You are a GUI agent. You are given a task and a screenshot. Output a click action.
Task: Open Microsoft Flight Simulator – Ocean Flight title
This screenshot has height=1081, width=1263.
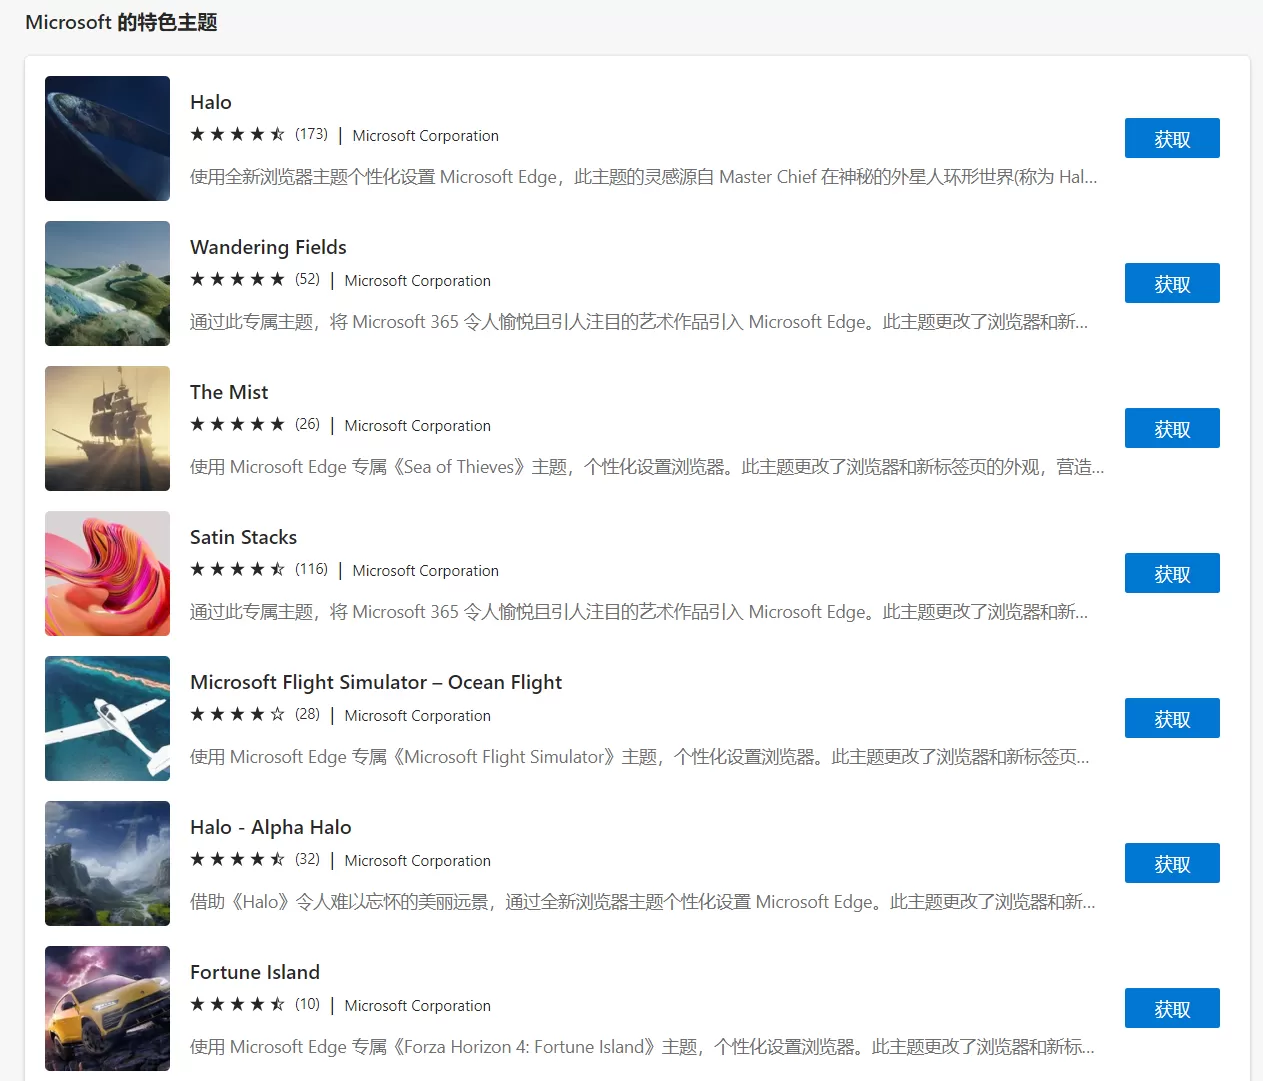click(376, 682)
